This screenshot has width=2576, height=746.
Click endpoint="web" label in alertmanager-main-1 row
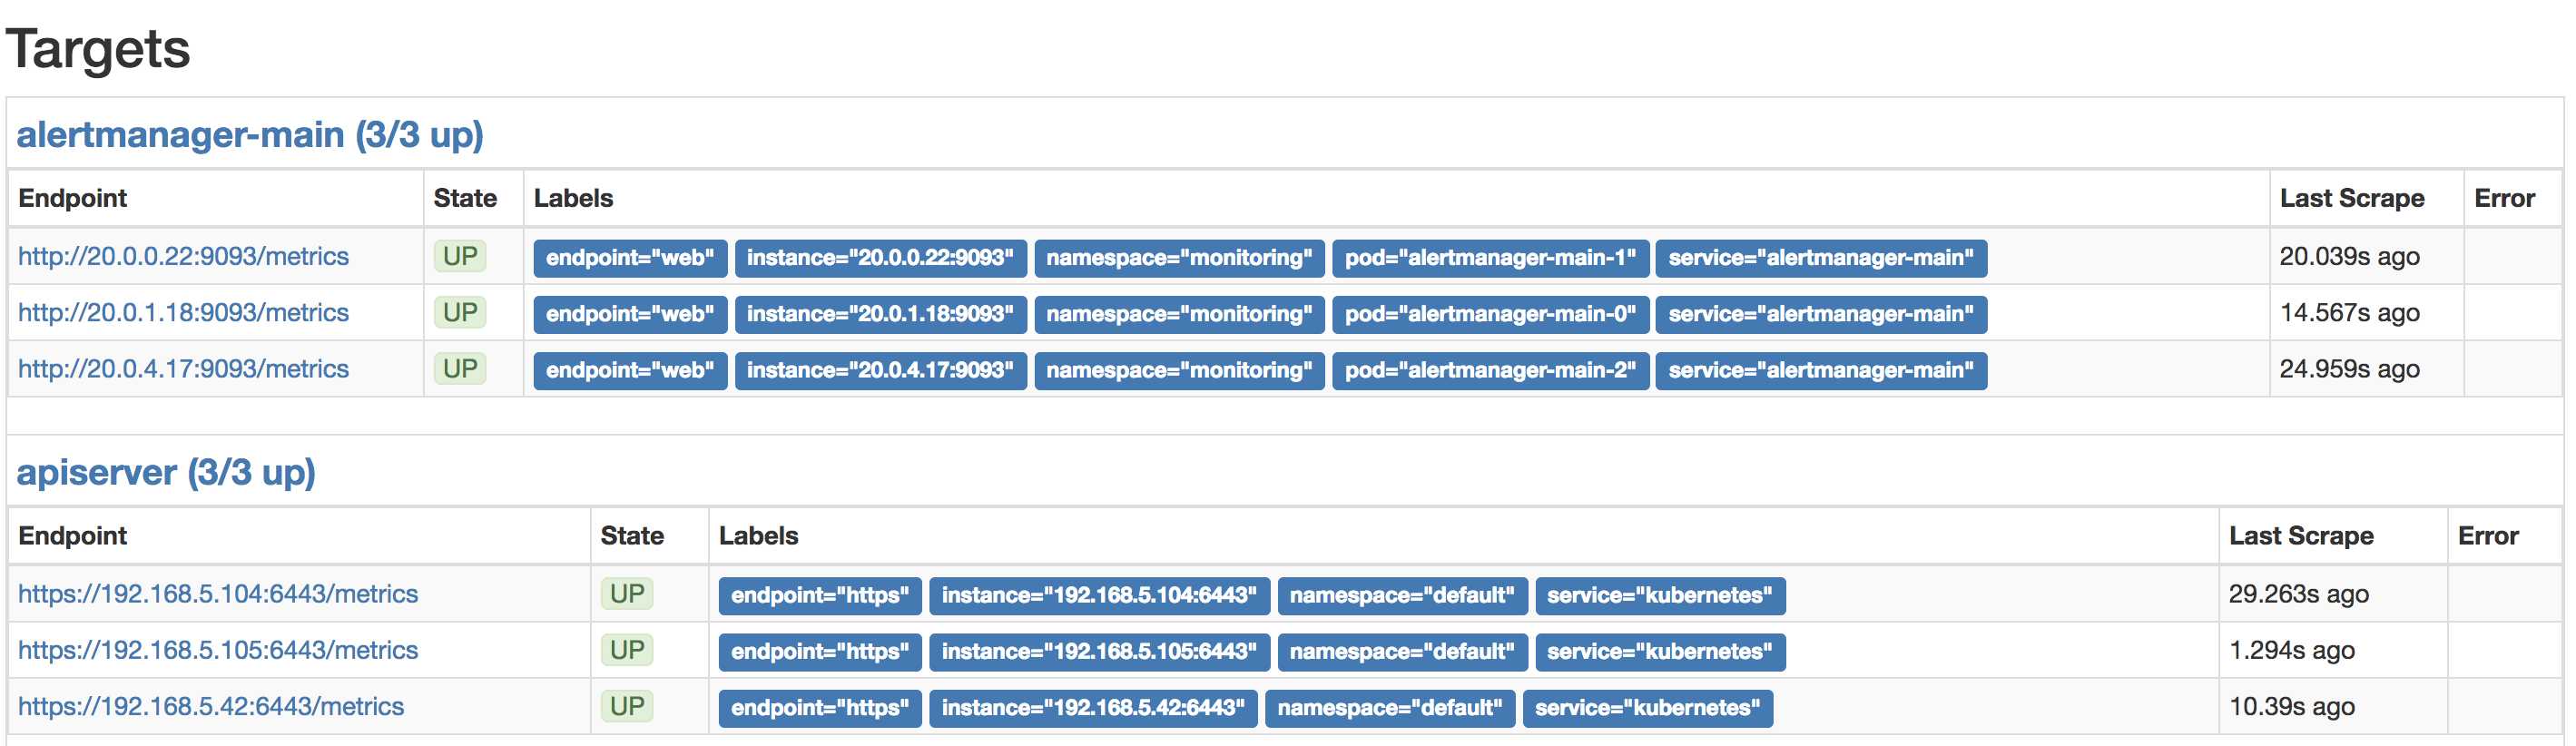[630, 258]
